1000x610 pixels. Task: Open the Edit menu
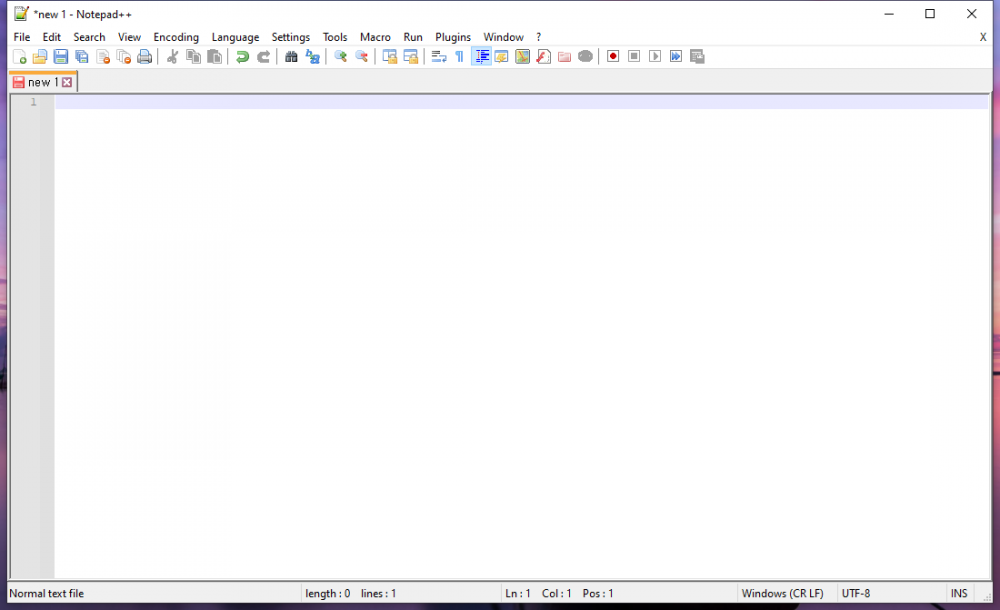[52, 37]
